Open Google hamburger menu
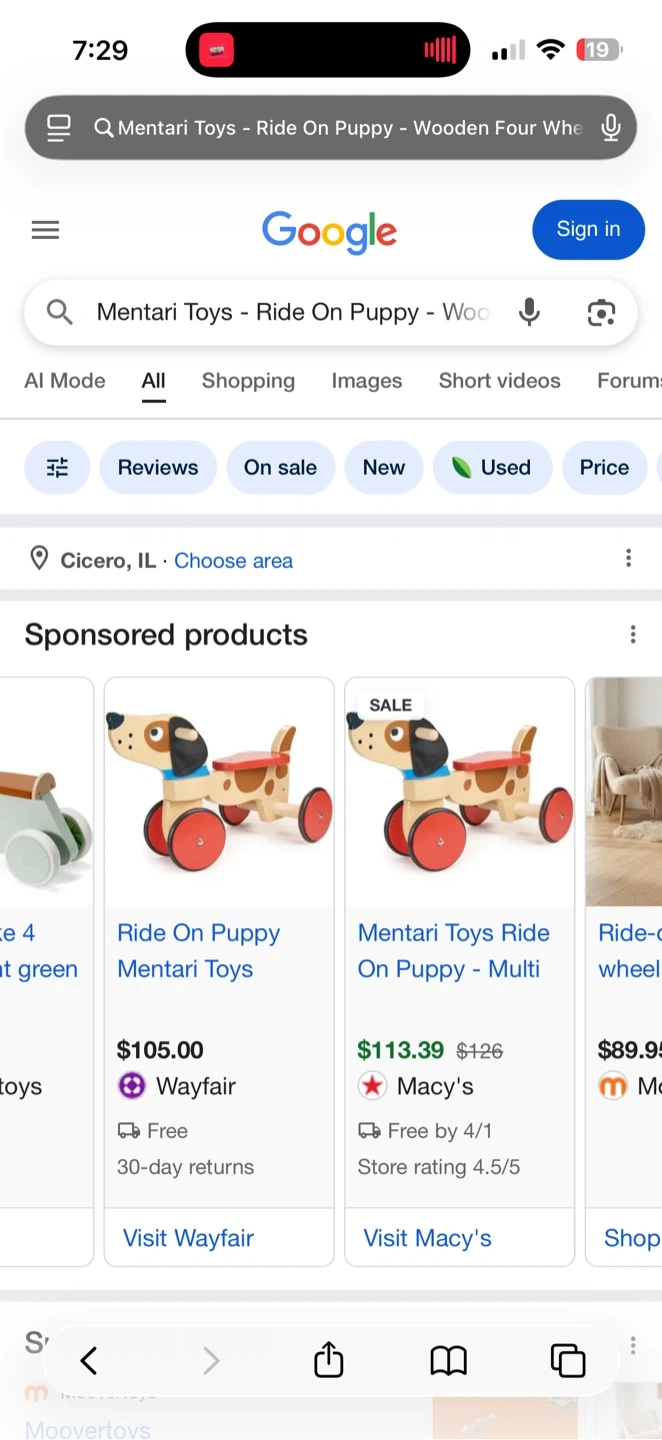 45,230
